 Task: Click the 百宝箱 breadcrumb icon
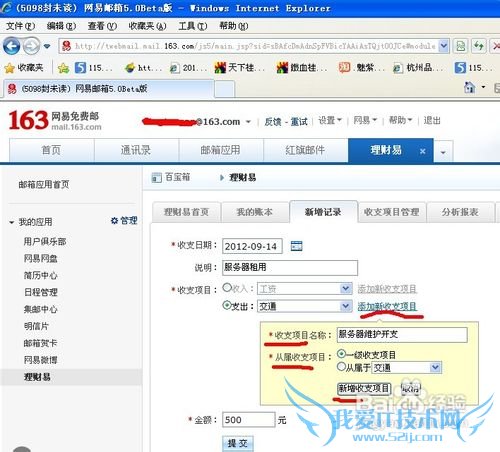point(156,178)
